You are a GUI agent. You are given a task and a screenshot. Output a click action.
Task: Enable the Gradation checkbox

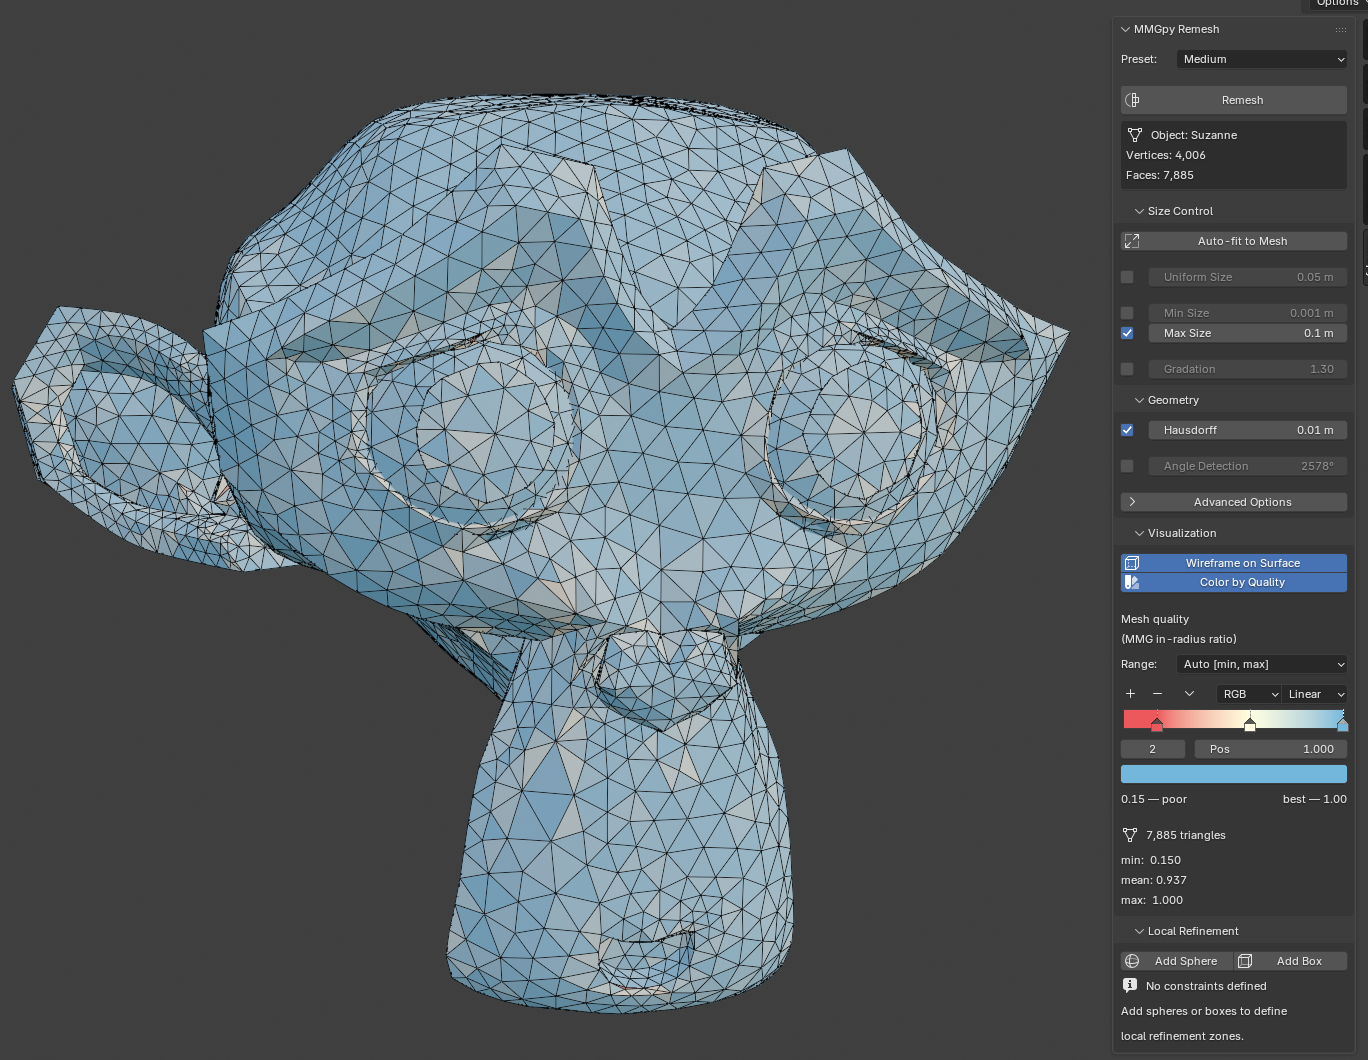click(x=1127, y=369)
